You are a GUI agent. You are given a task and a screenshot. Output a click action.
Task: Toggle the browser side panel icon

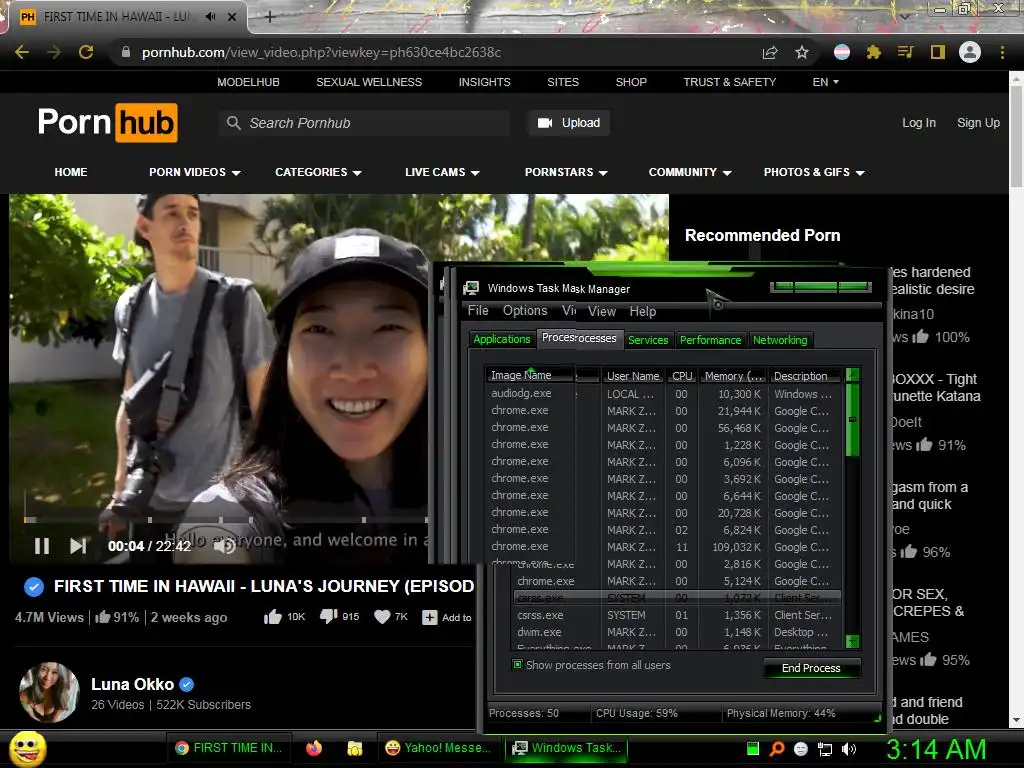938,52
